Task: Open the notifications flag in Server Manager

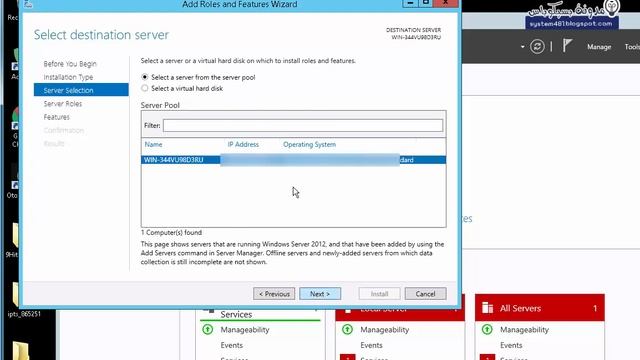Action: tap(567, 46)
